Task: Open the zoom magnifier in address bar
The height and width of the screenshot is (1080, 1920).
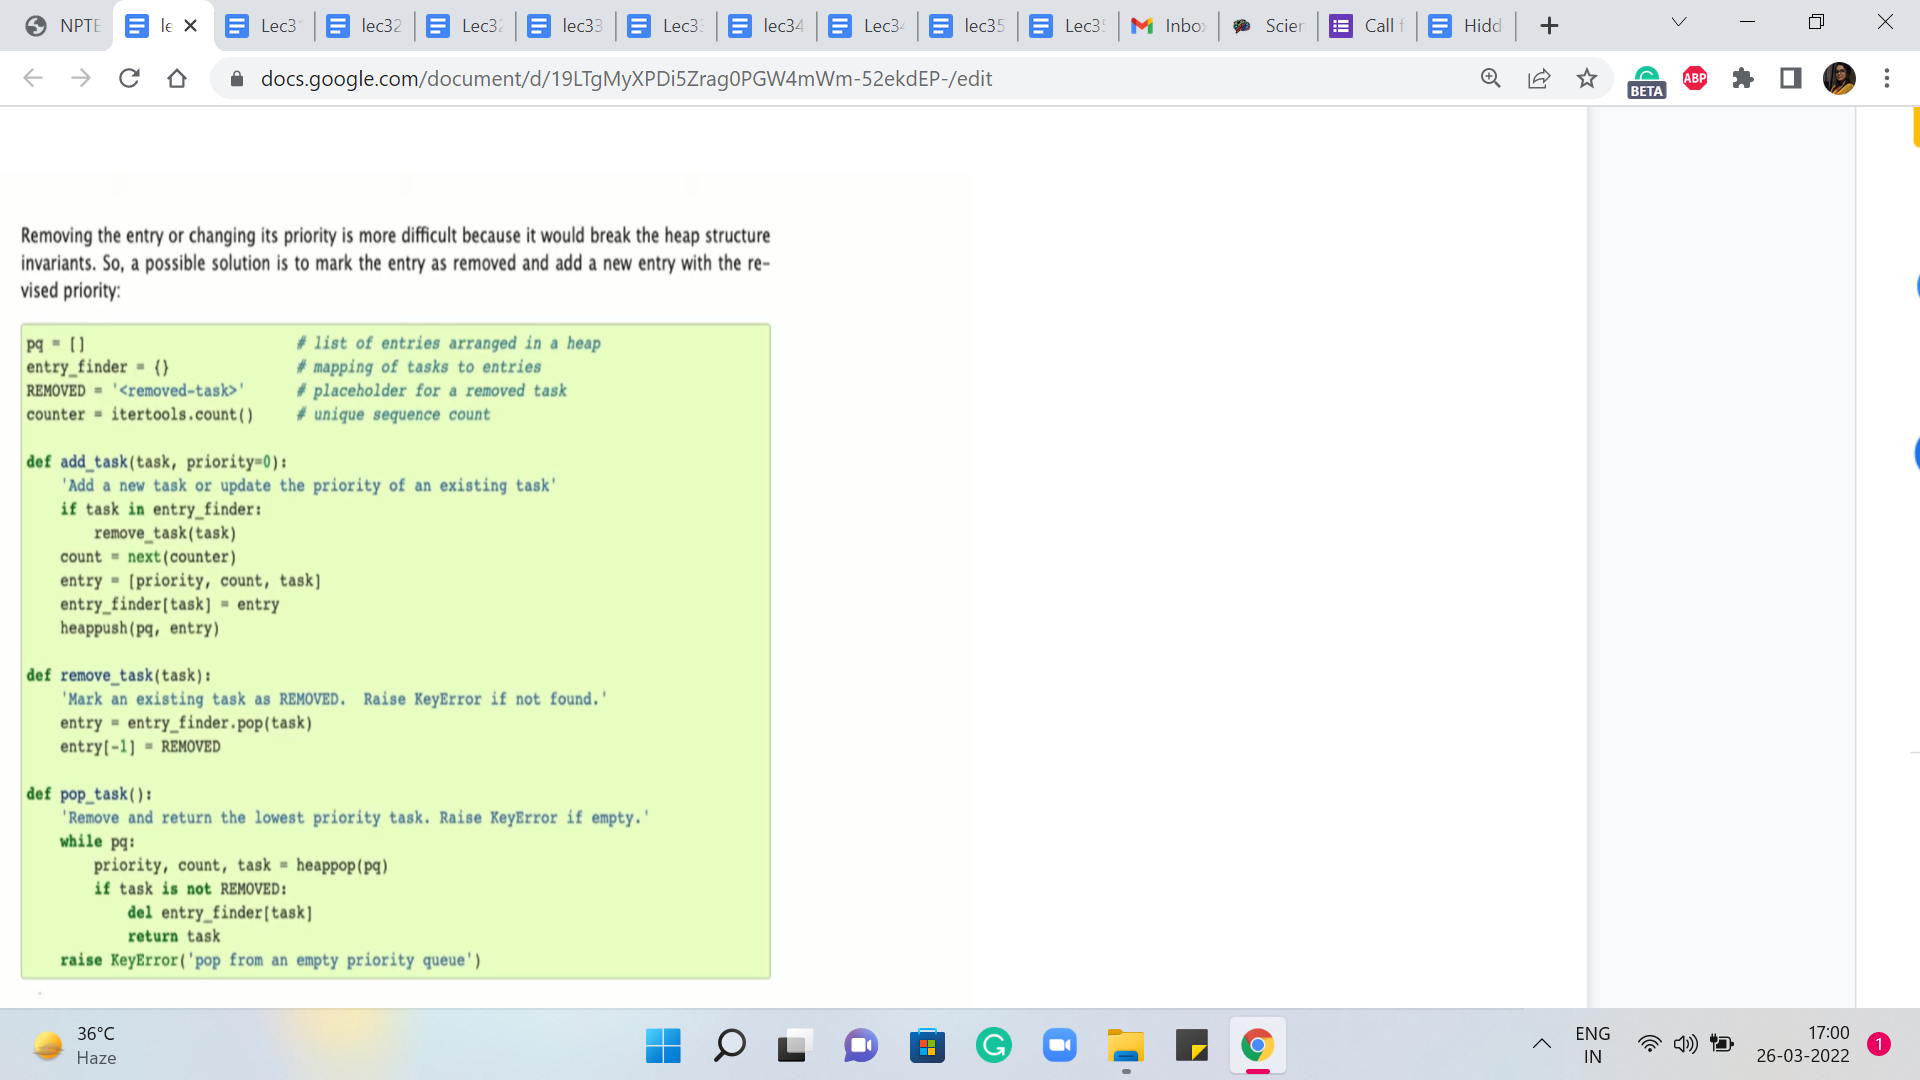Action: 1490,78
